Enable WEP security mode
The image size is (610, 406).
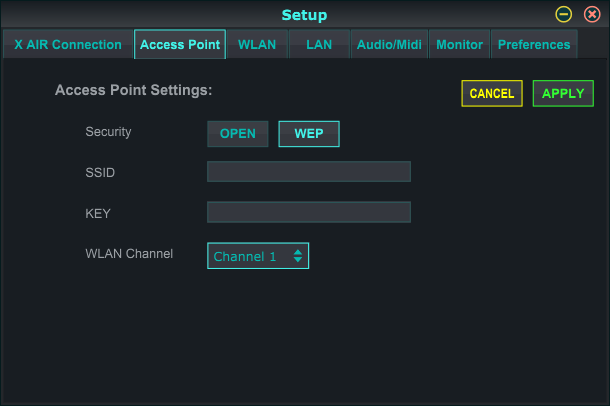(x=309, y=134)
